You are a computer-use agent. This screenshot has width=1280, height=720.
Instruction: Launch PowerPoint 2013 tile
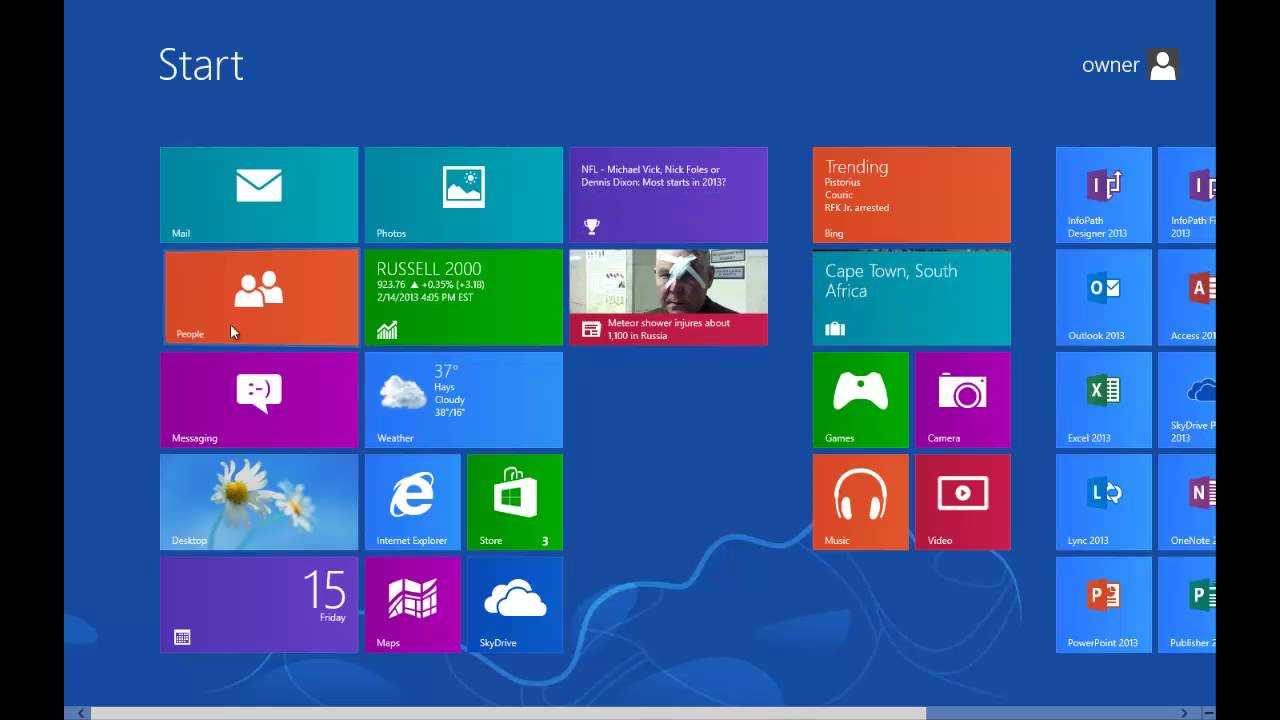click(x=1104, y=605)
